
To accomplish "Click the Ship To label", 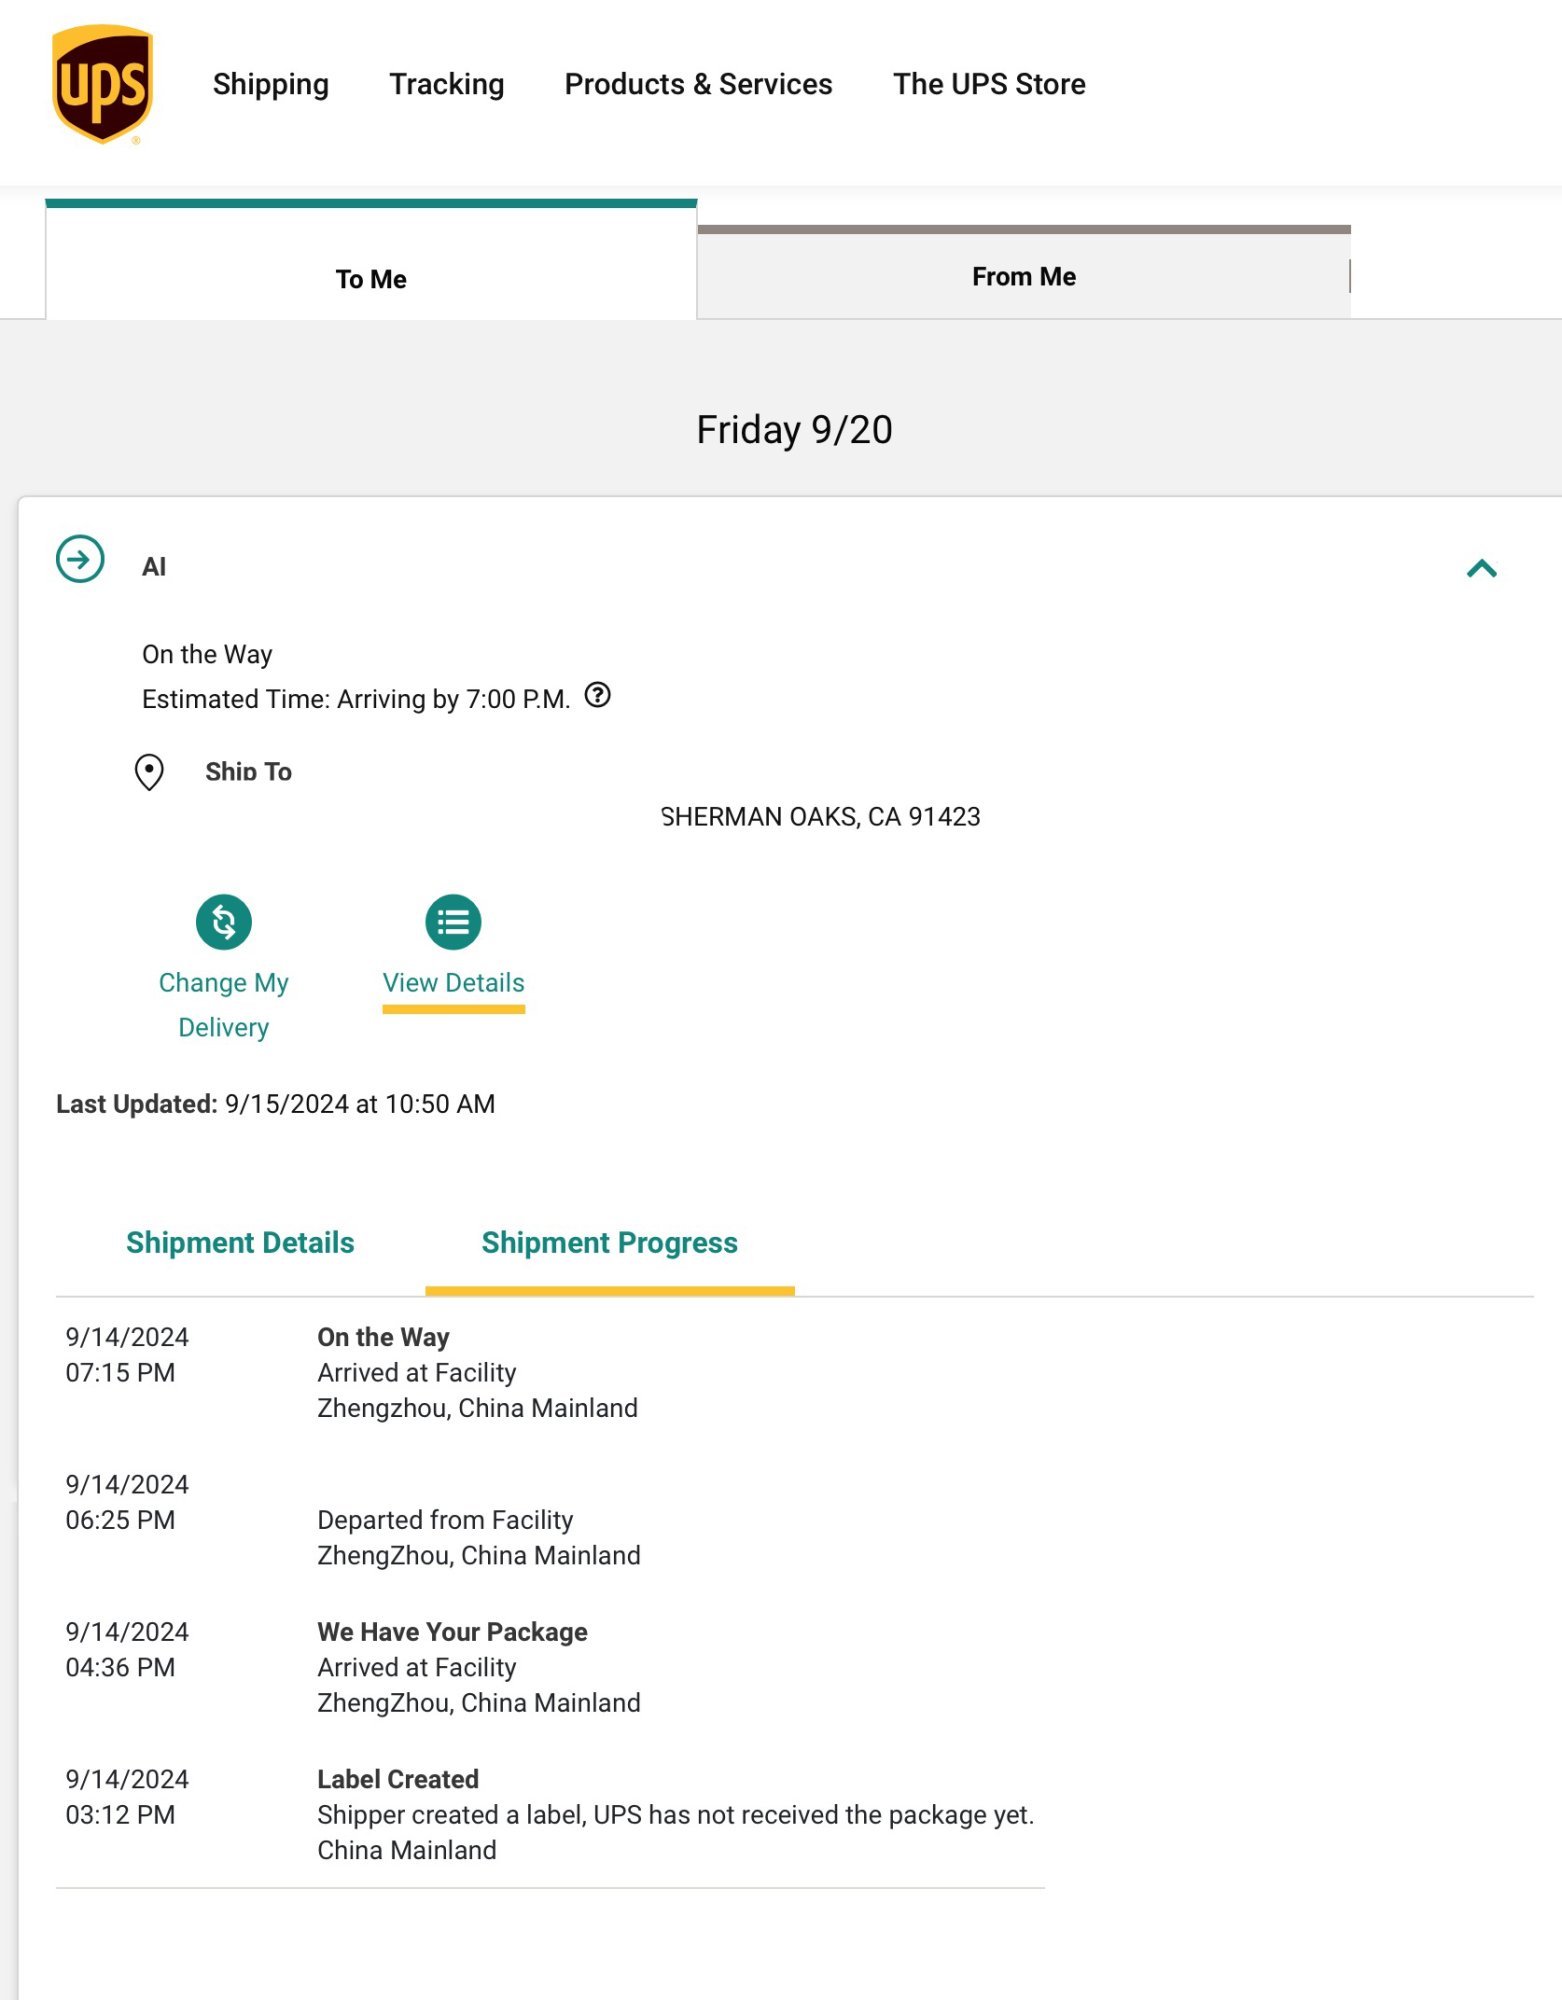I will 248,772.
